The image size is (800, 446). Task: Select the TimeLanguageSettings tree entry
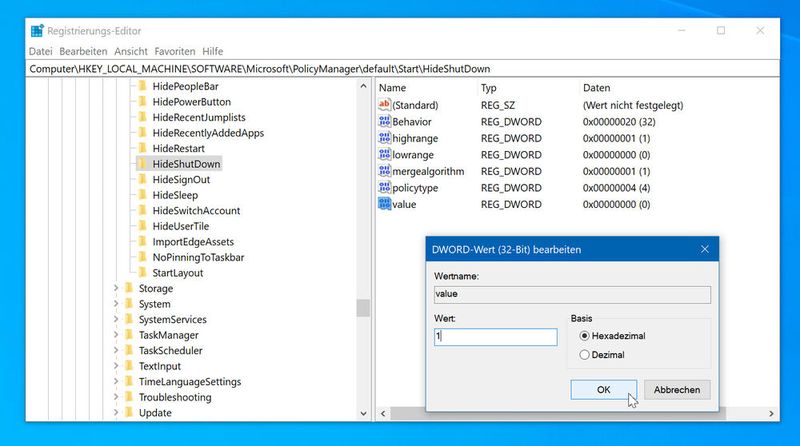(190, 382)
